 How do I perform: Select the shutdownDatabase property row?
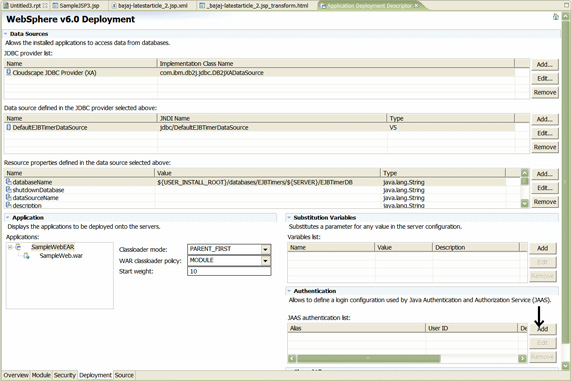(x=255, y=190)
